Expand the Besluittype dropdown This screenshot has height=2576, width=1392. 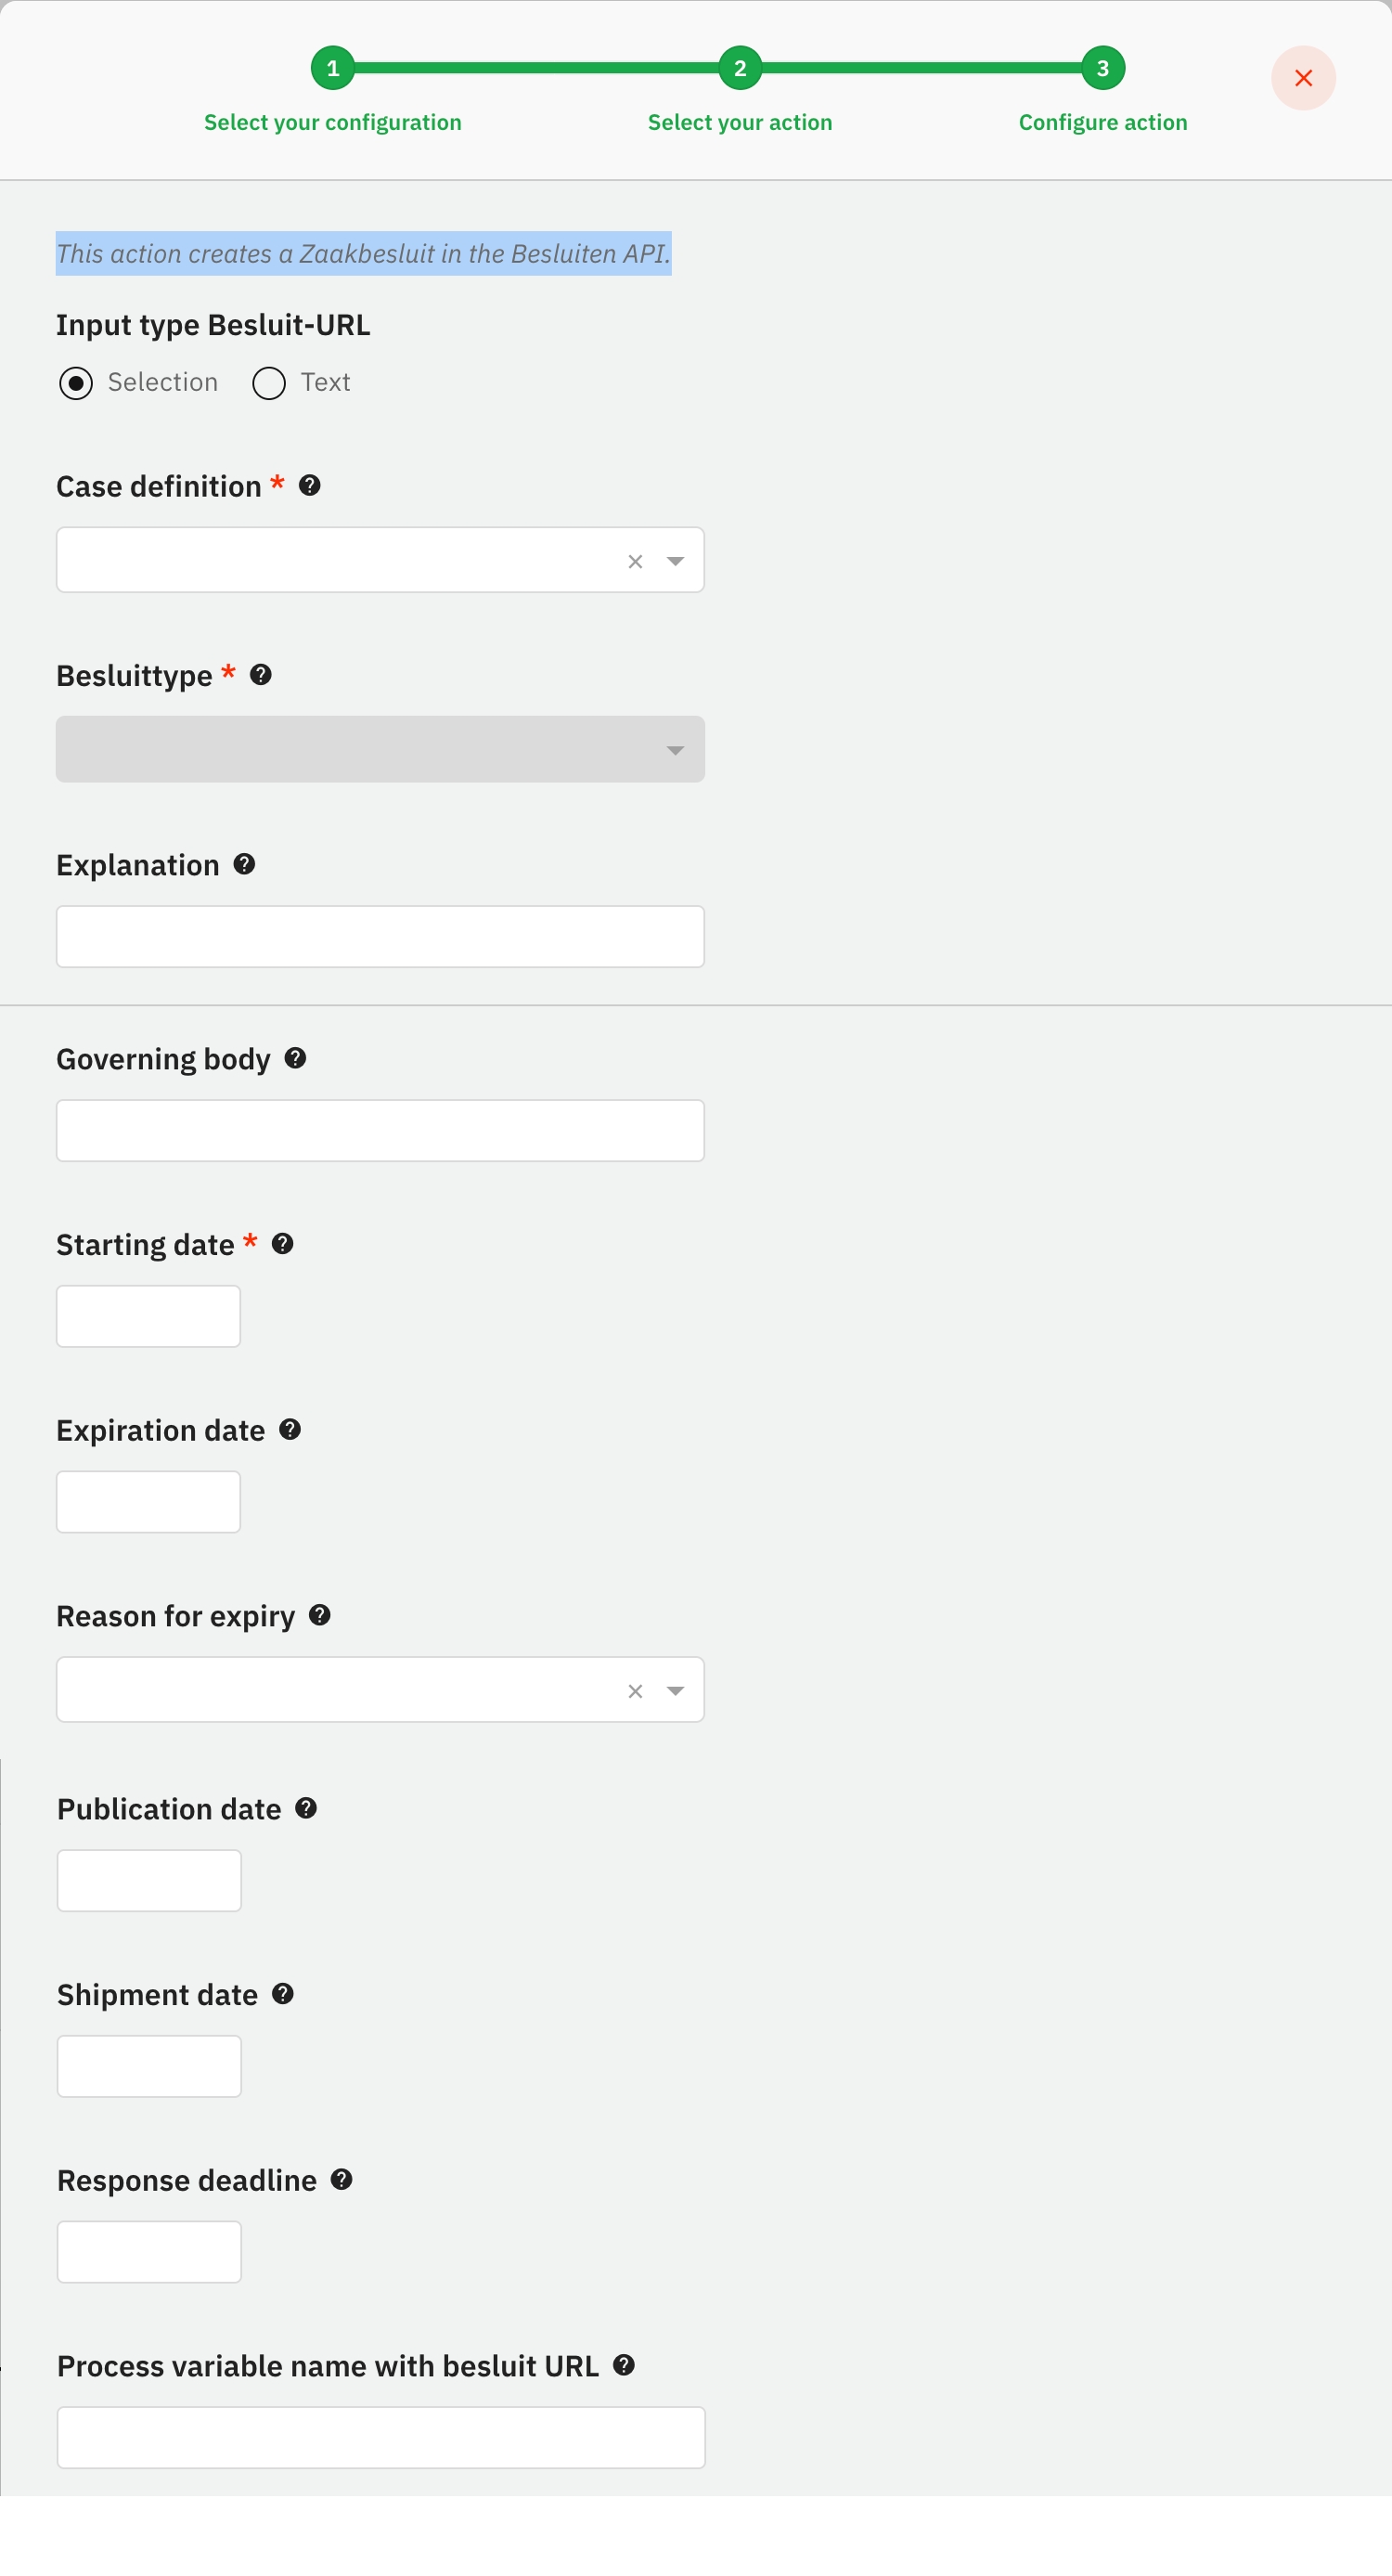click(676, 750)
